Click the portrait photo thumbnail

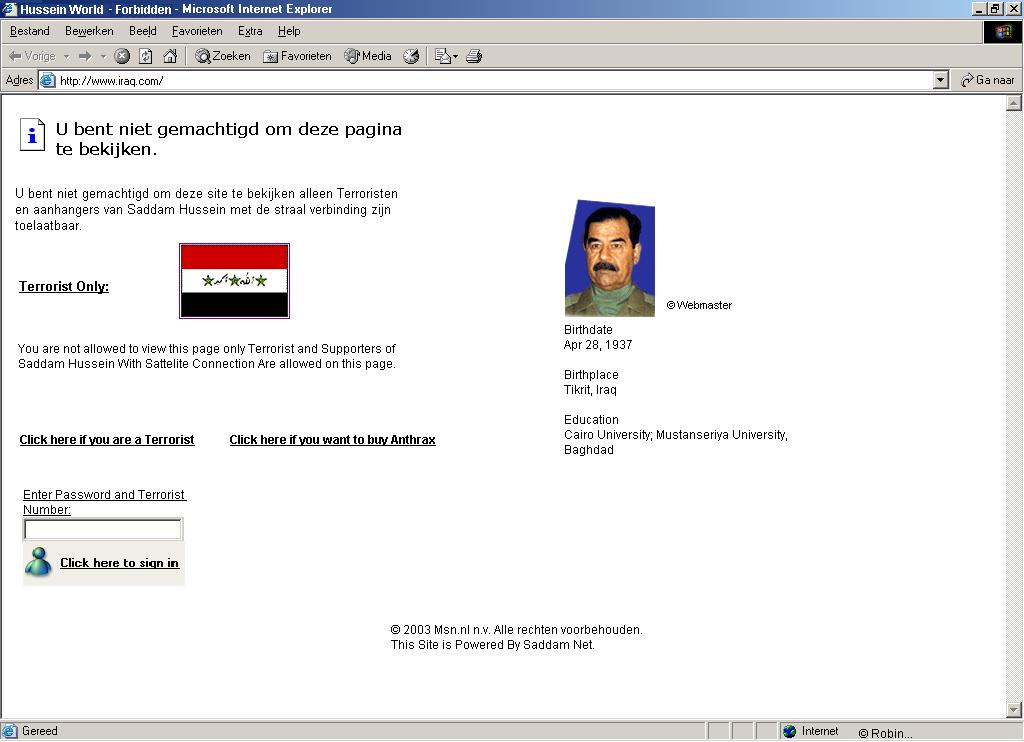[x=610, y=259]
